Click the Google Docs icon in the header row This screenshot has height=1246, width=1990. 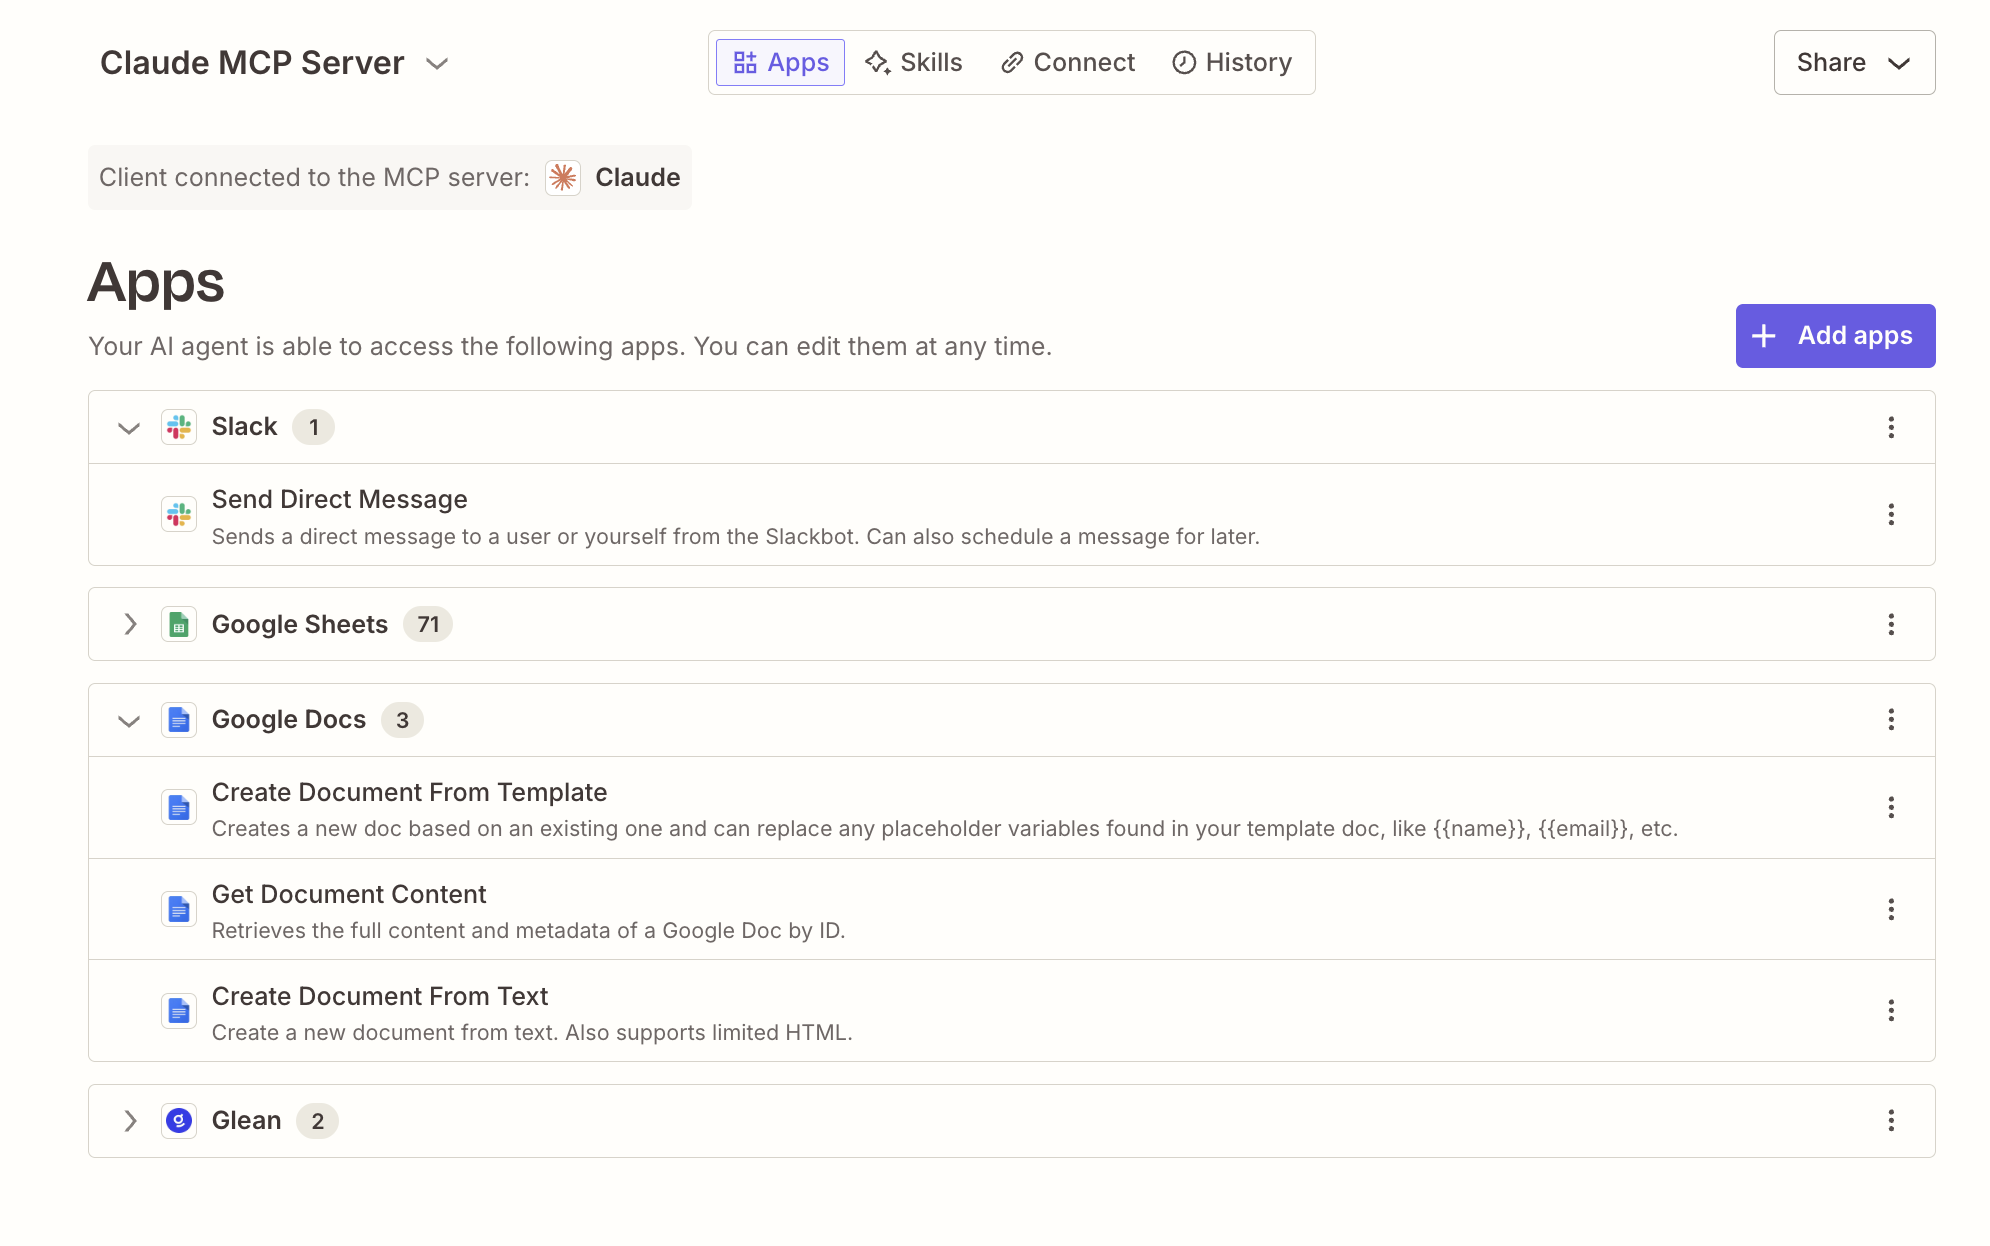tap(179, 719)
